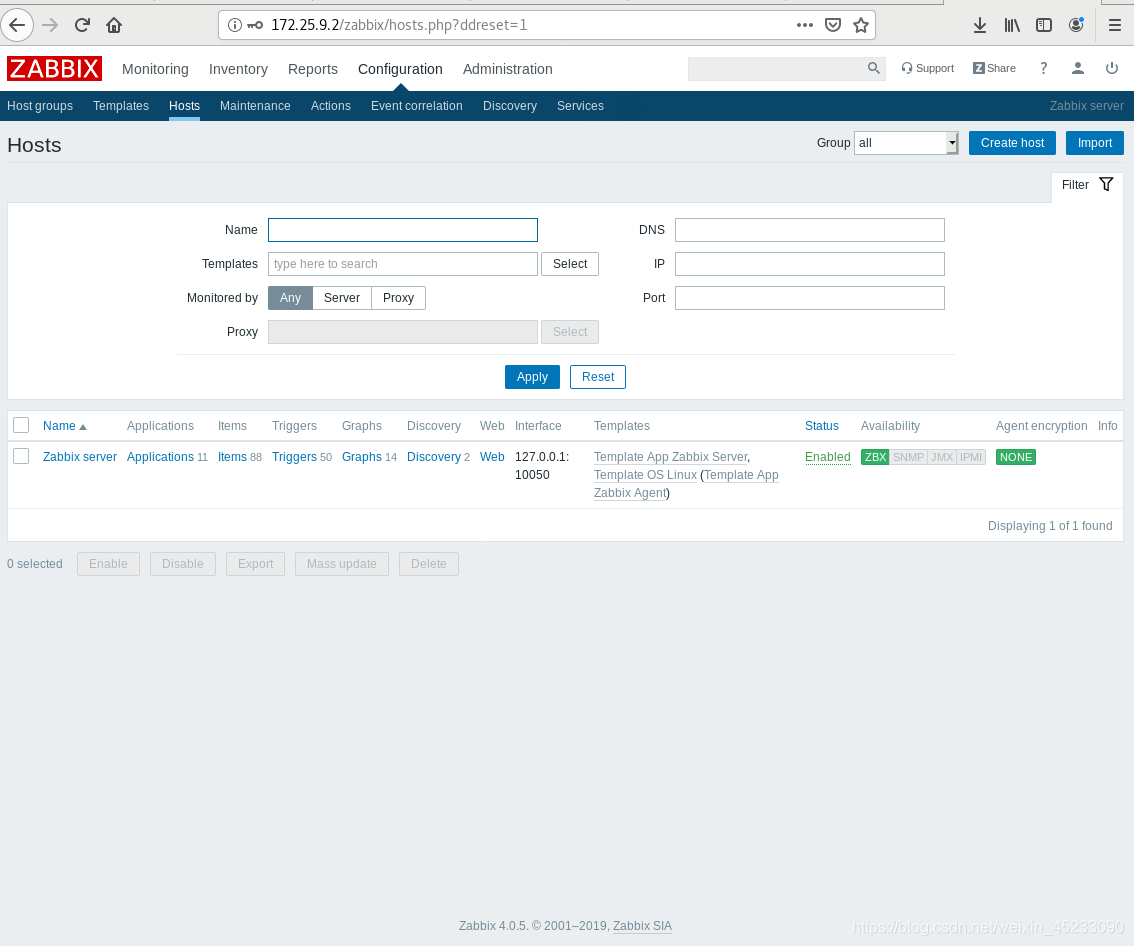Click the JMX availability badge
The image size is (1134, 946).
click(942, 457)
